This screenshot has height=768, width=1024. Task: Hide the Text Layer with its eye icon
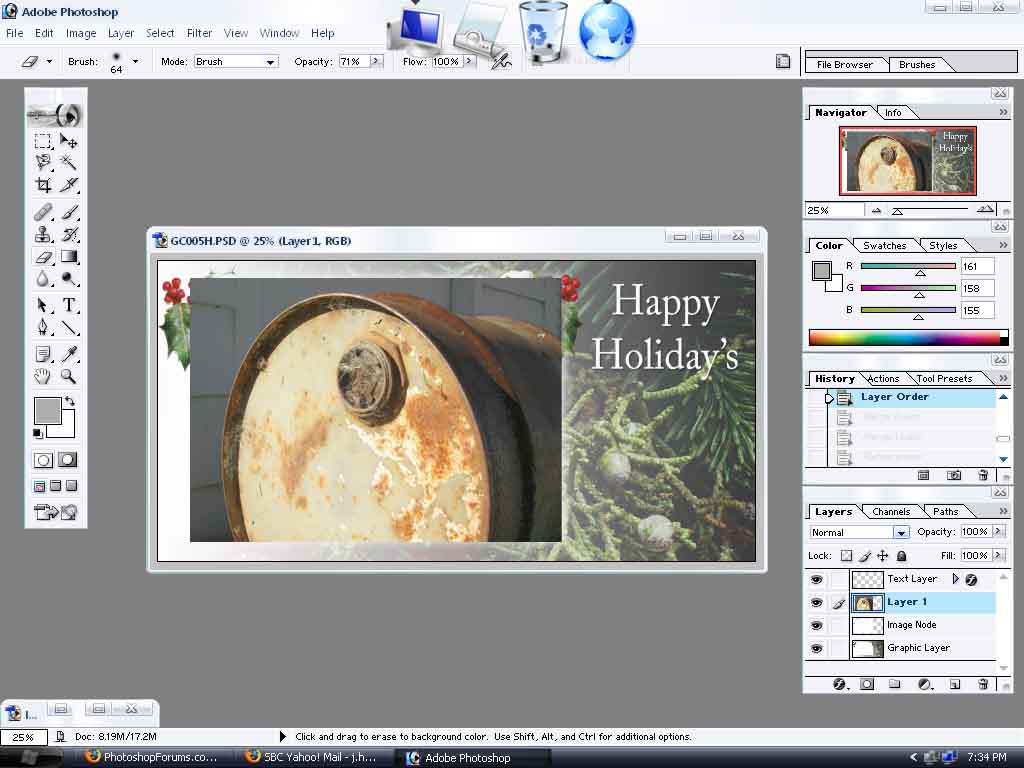817,579
